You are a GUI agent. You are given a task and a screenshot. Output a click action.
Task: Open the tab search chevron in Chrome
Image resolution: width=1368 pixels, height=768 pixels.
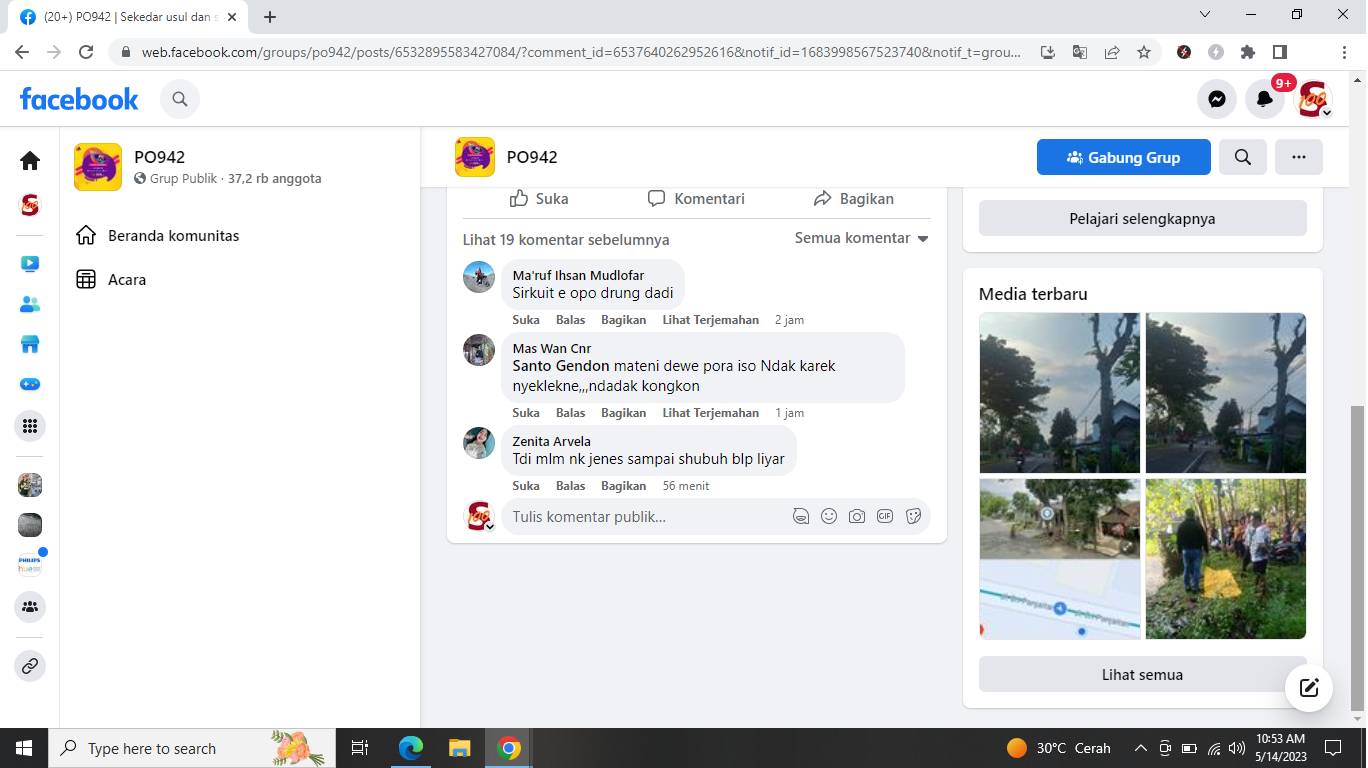click(x=1205, y=14)
